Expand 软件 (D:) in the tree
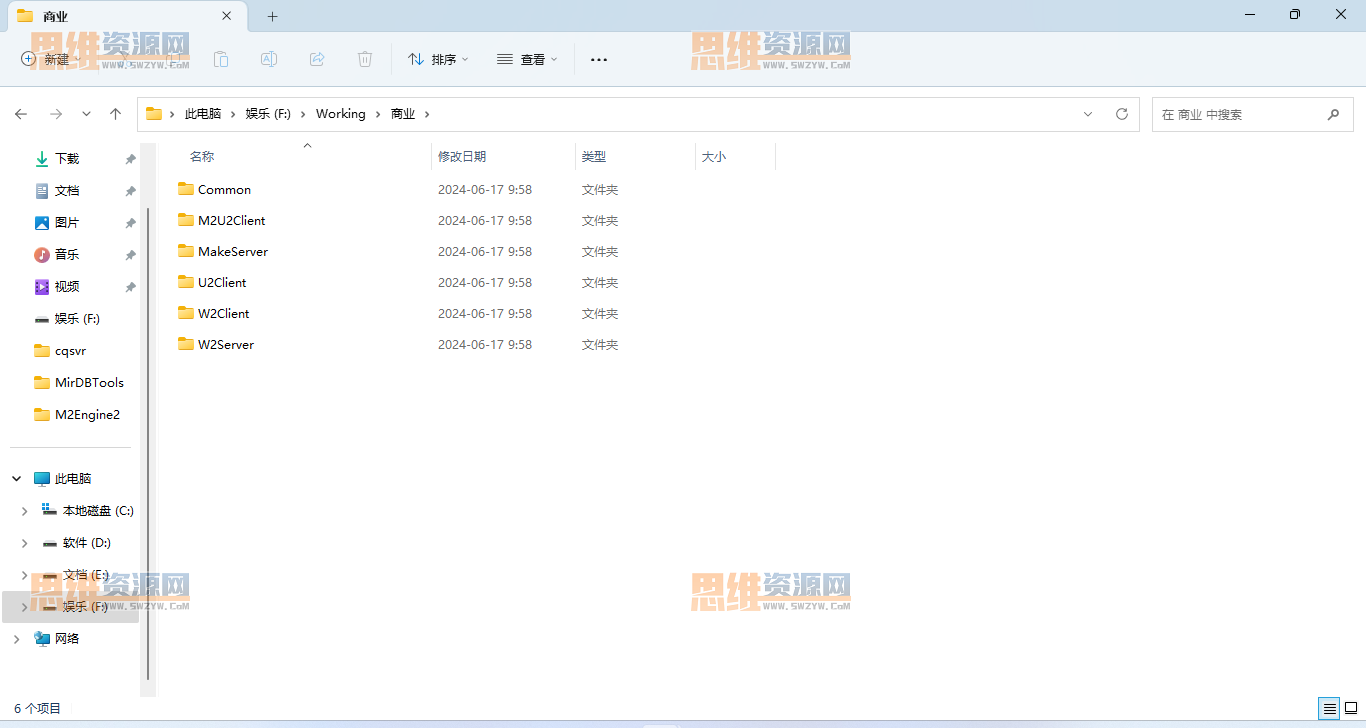 click(25, 543)
